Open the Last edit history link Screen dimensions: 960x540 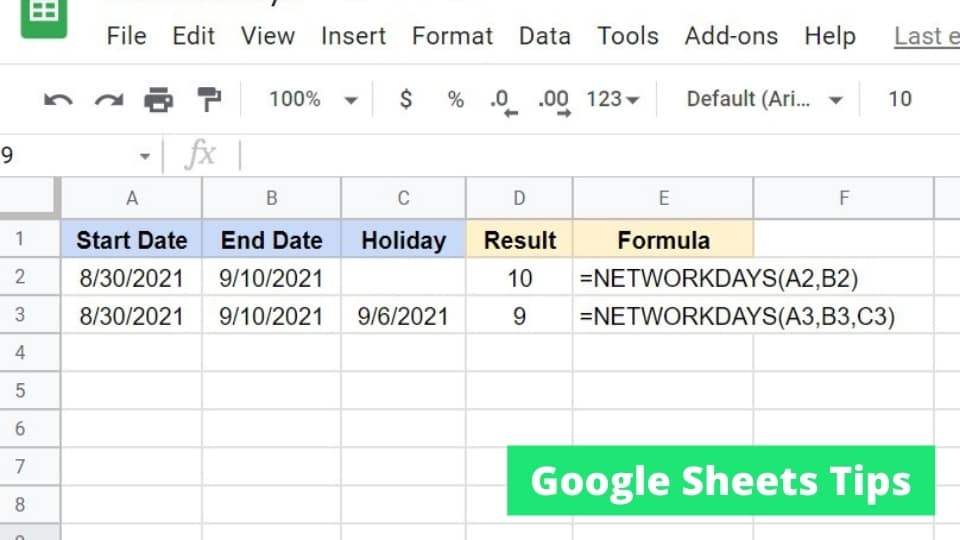coord(926,36)
